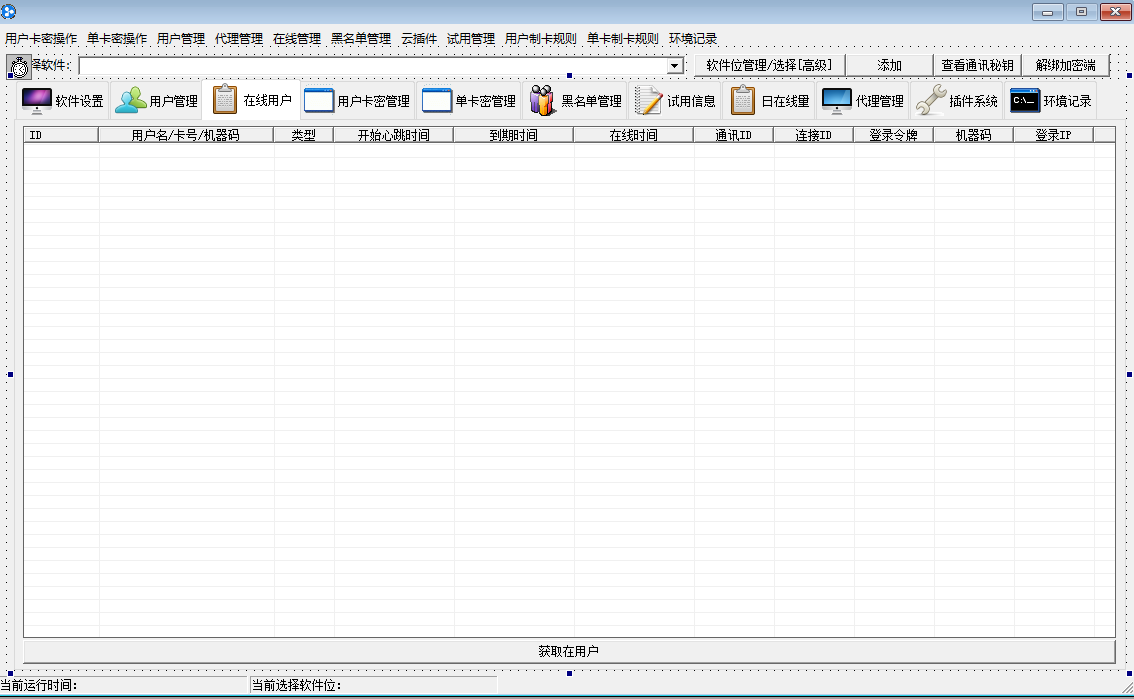Open 插件系统 wrench icon tab
Image resolution: width=1134 pixels, height=699 pixels.
(930, 101)
